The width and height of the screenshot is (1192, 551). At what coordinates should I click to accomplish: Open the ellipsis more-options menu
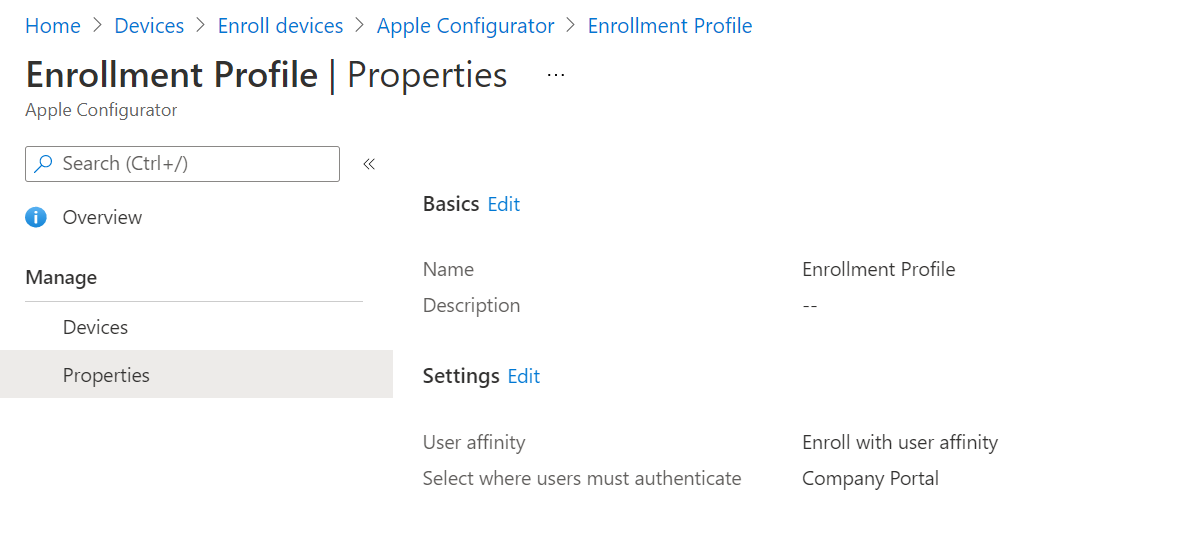pyautogui.click(x=556, y=75)
